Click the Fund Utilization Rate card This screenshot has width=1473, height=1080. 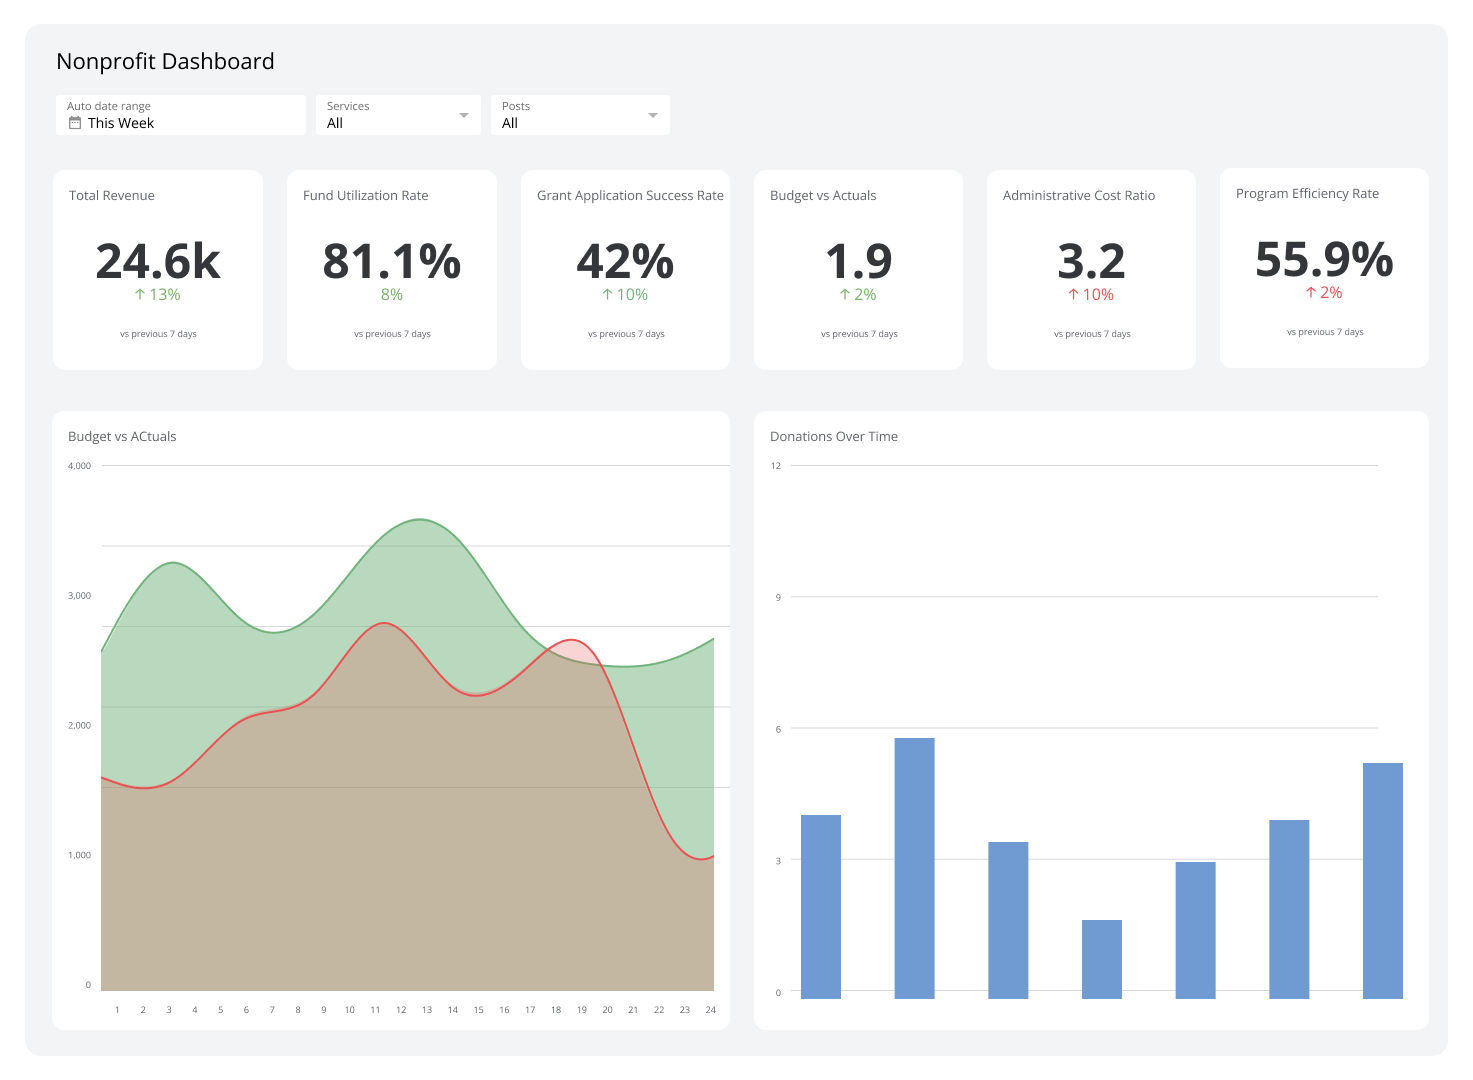click(391, 268)
